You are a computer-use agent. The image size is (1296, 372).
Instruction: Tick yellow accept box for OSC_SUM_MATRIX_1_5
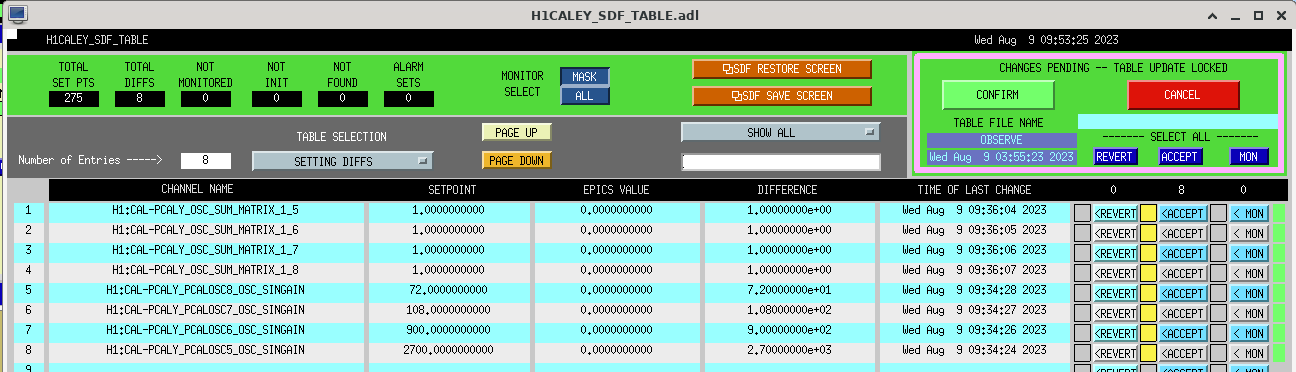click(x=1148, y=212)
